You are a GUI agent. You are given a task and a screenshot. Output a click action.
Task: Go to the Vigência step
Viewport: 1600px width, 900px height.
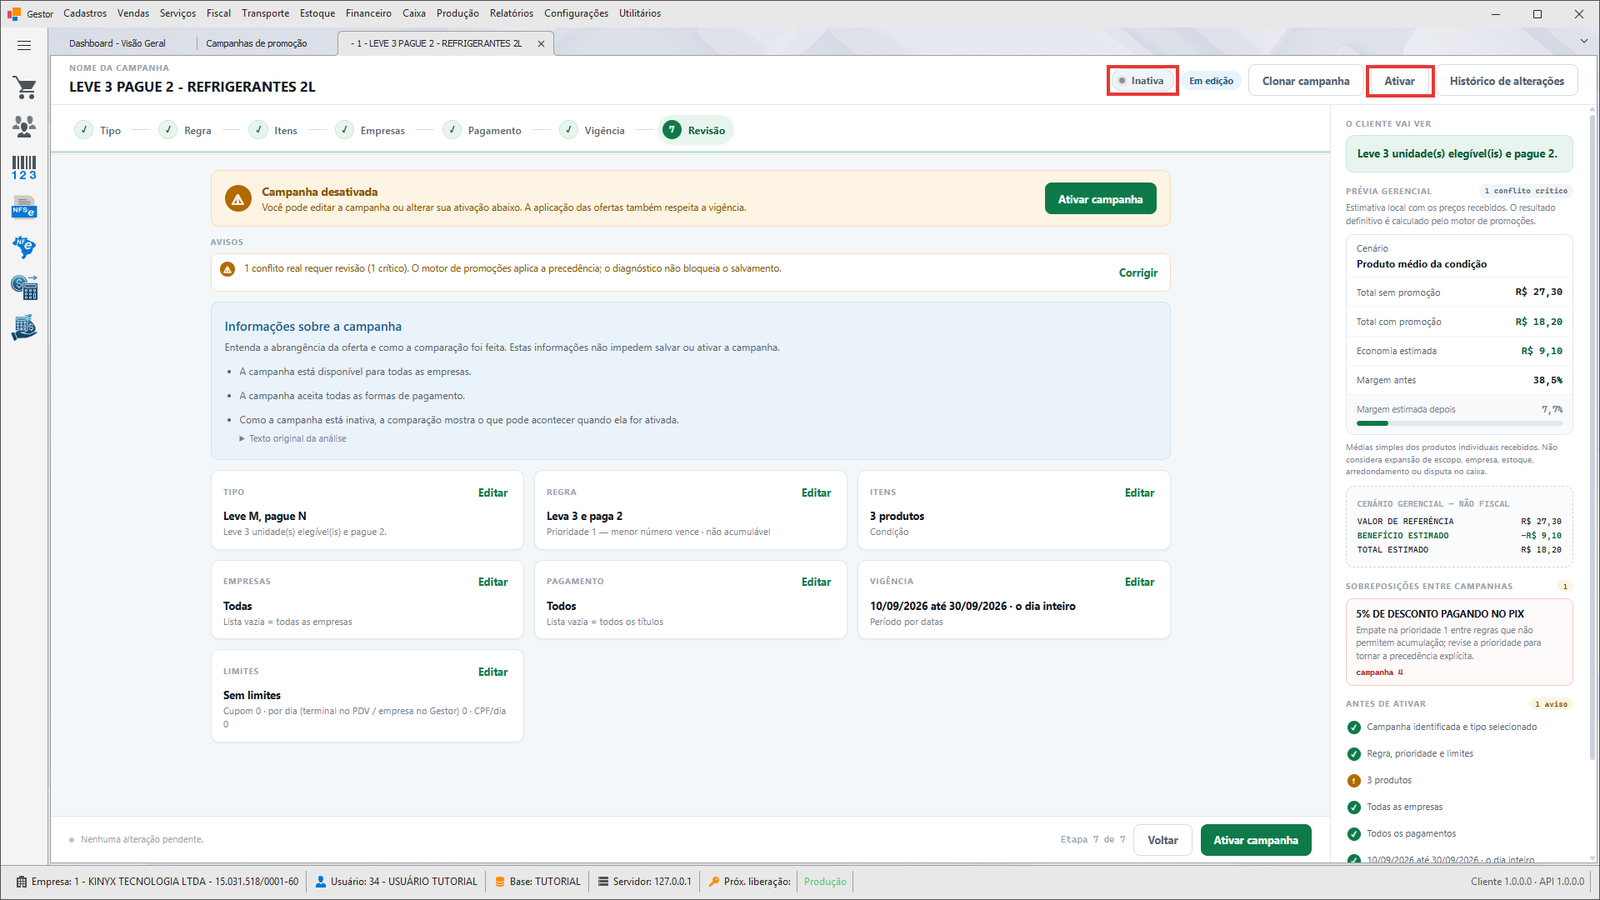coord(594,131)
